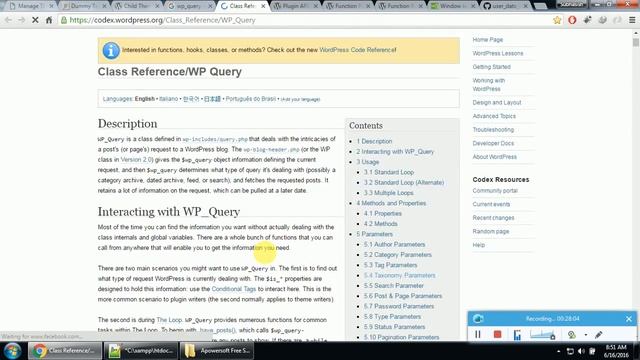Jump to 5.4 Taxonomy Parameters
Image resolution: width=640 pixels, height=360 pixels.
tap(400, 276)
